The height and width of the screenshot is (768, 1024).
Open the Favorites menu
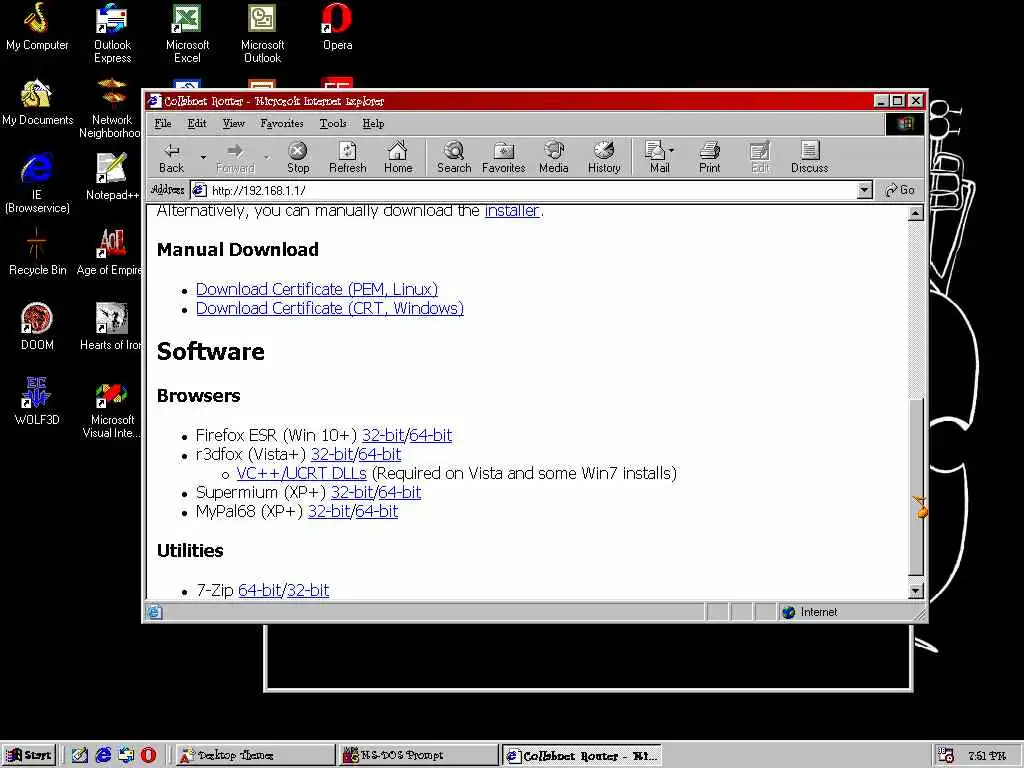pos(281,123)
